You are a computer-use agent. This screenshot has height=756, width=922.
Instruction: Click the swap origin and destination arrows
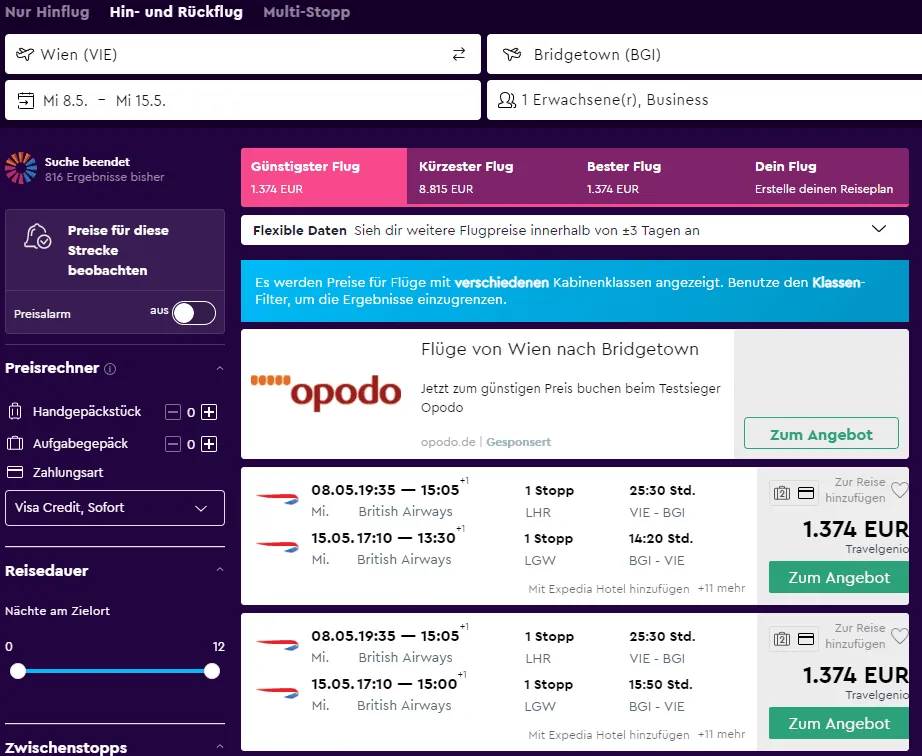point(459,54)
